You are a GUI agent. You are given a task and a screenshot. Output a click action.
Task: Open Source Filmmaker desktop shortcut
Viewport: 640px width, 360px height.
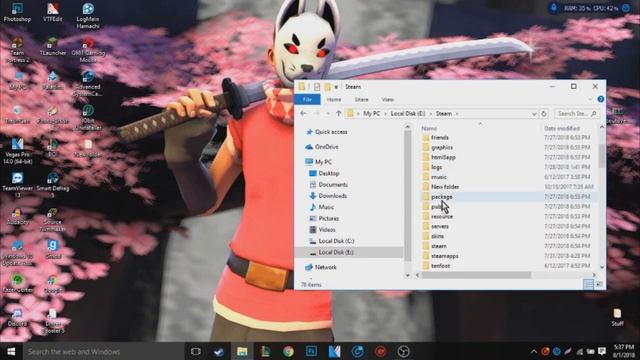[x=53, y=219]
